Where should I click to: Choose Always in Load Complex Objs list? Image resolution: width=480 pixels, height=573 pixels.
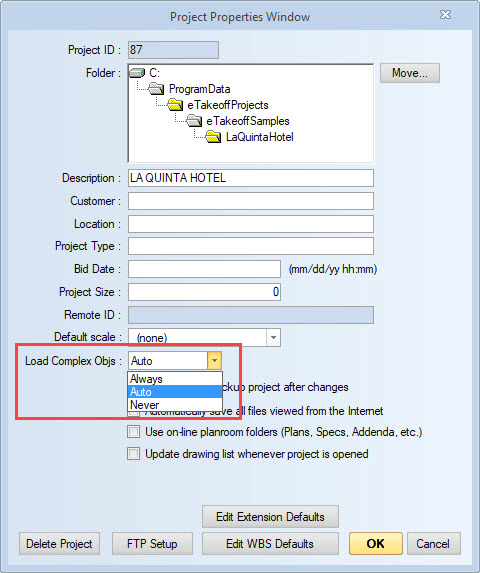pos(175,379)
